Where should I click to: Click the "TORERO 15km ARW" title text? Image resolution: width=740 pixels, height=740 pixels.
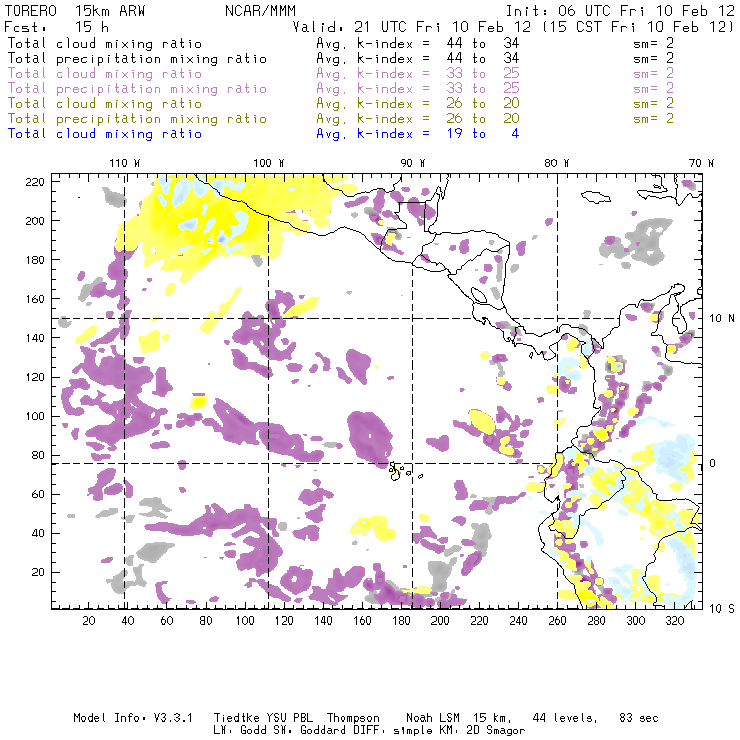coord(75,10)
